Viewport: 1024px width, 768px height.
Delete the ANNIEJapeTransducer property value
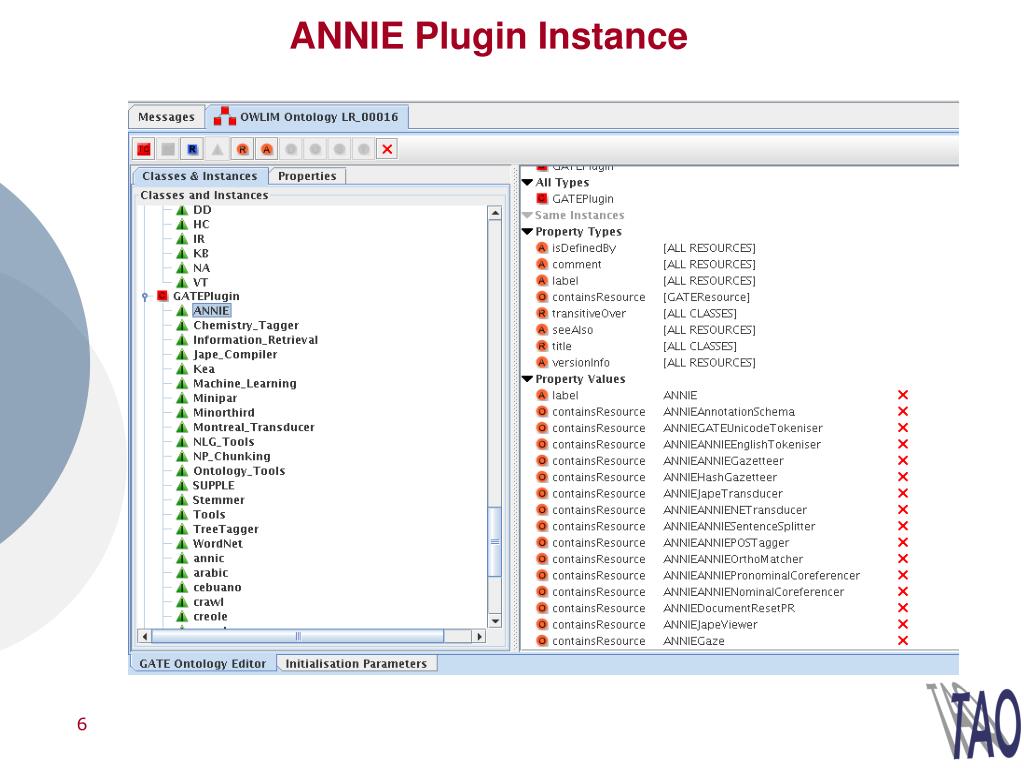point(903,493)
